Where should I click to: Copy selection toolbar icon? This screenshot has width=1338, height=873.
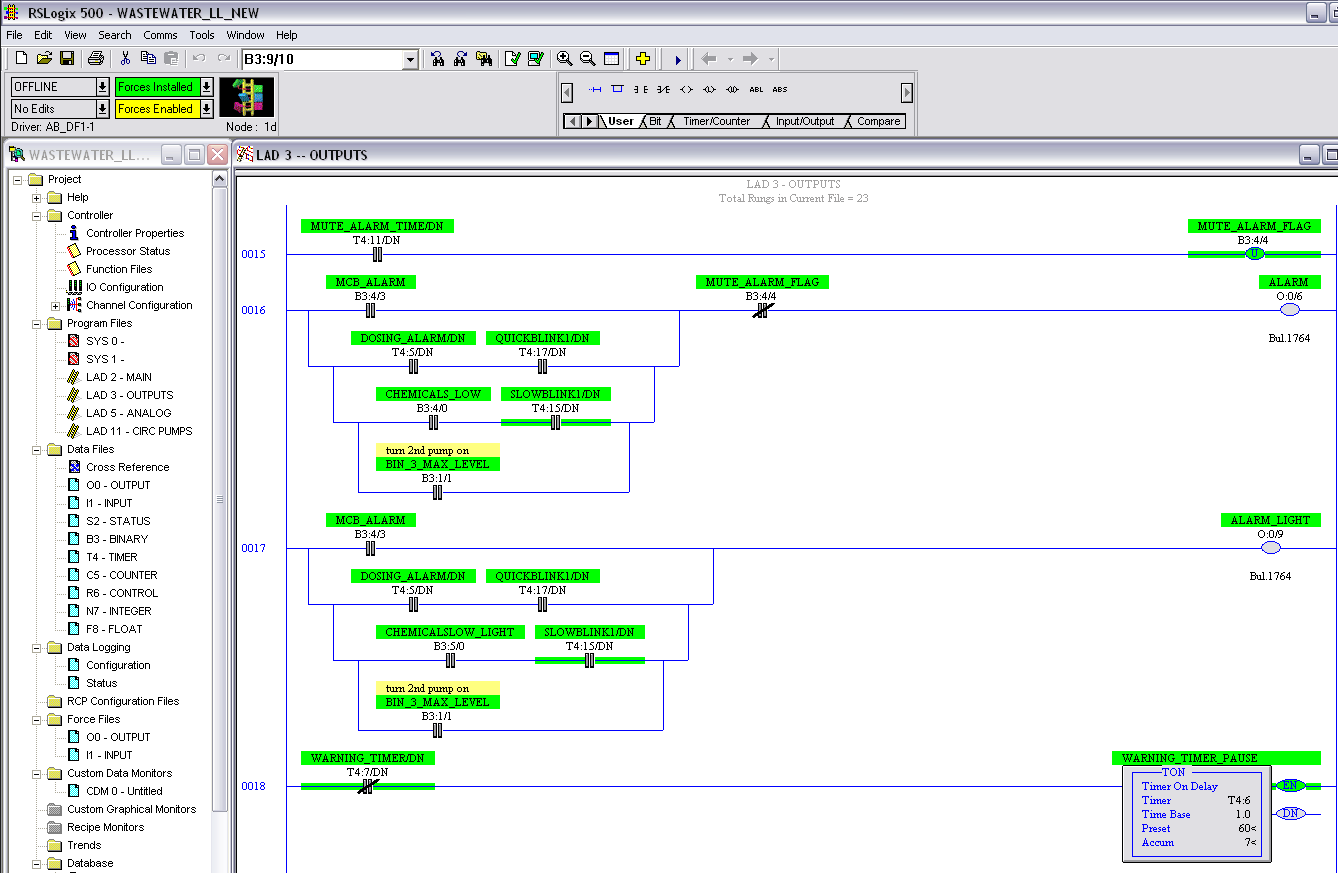(148, 59)
